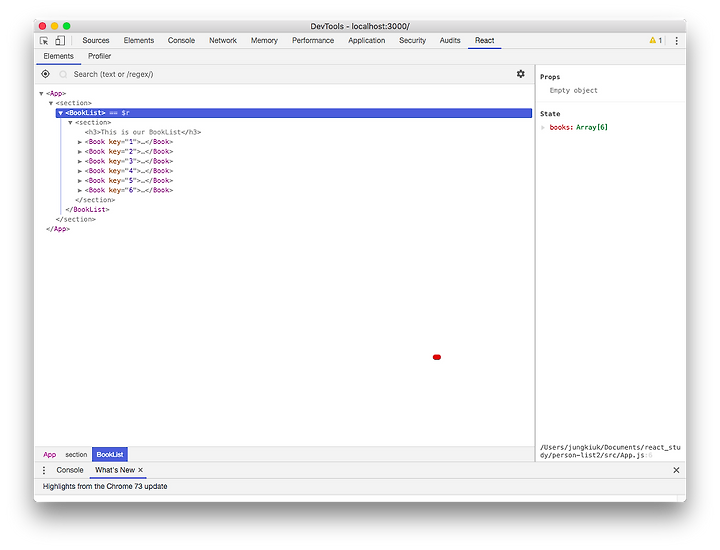The image size is (720, 550).
Task: Select the React tab
Action: 484,40
